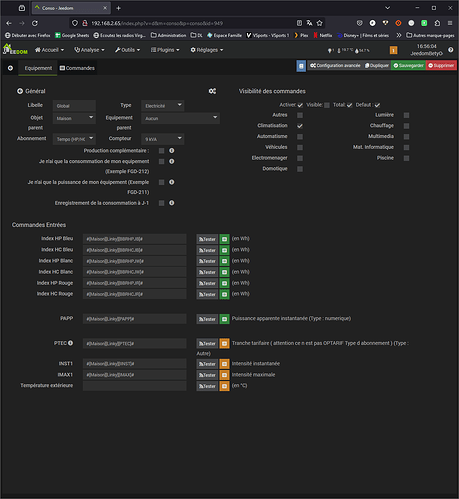Click the help question mark icon near clock

pos(451,50)
